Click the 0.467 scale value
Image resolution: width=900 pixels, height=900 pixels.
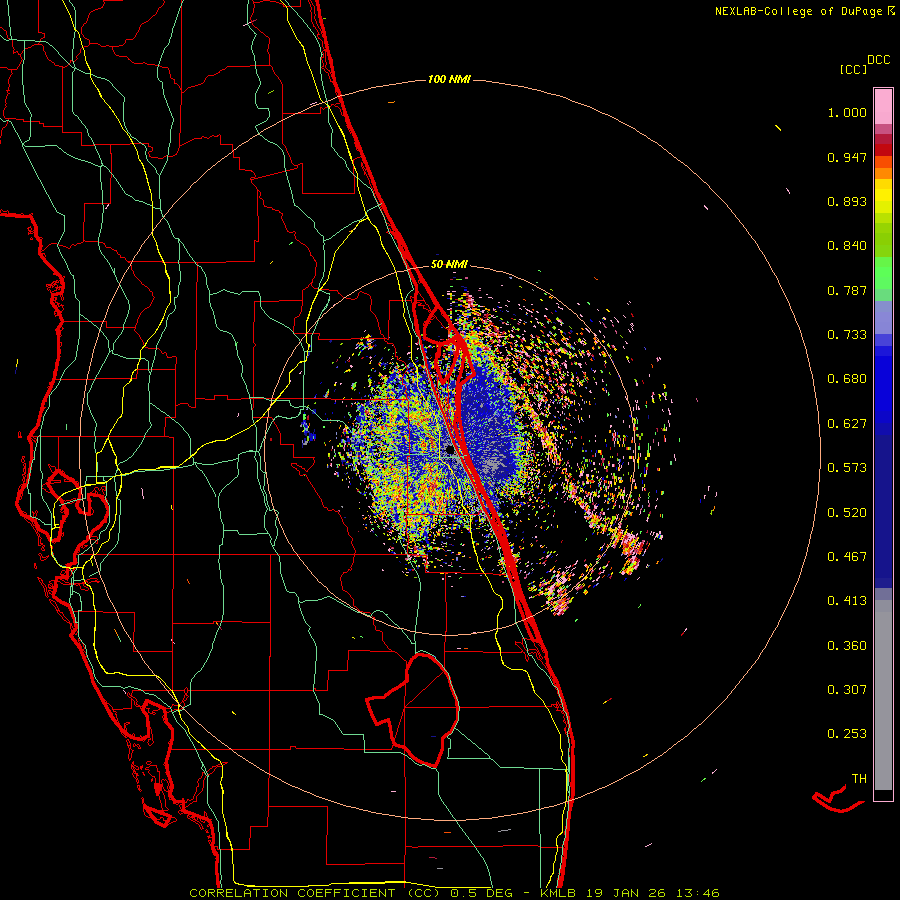[x=847, y=557]
